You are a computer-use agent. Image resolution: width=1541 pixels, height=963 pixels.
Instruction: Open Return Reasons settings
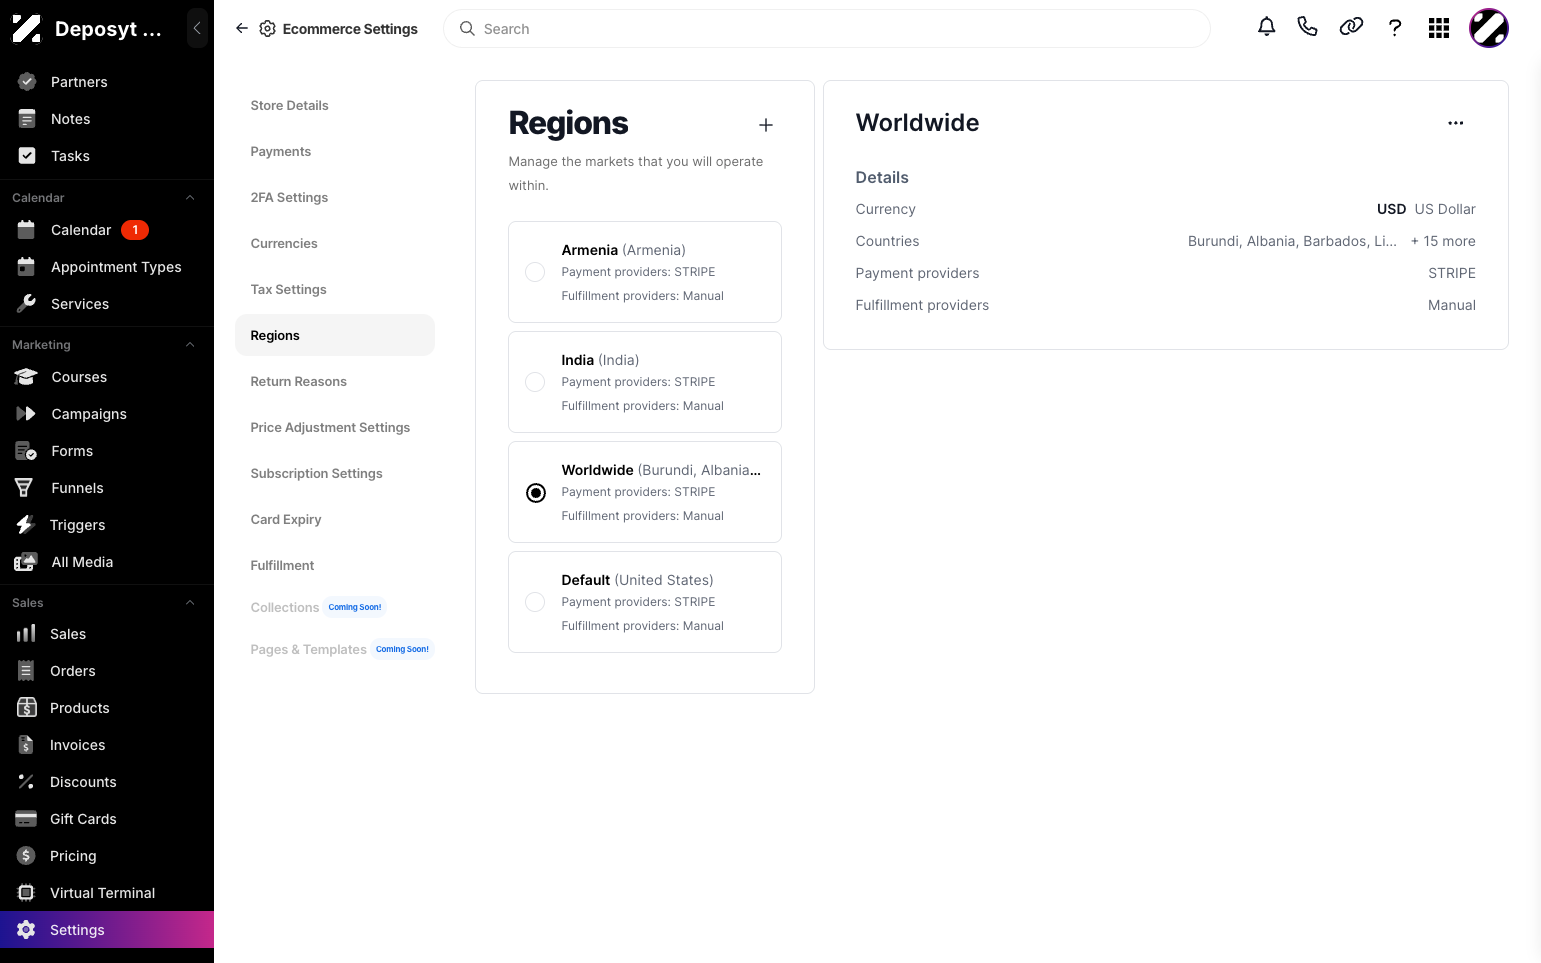pyautogui.click(x=298, y=382)
